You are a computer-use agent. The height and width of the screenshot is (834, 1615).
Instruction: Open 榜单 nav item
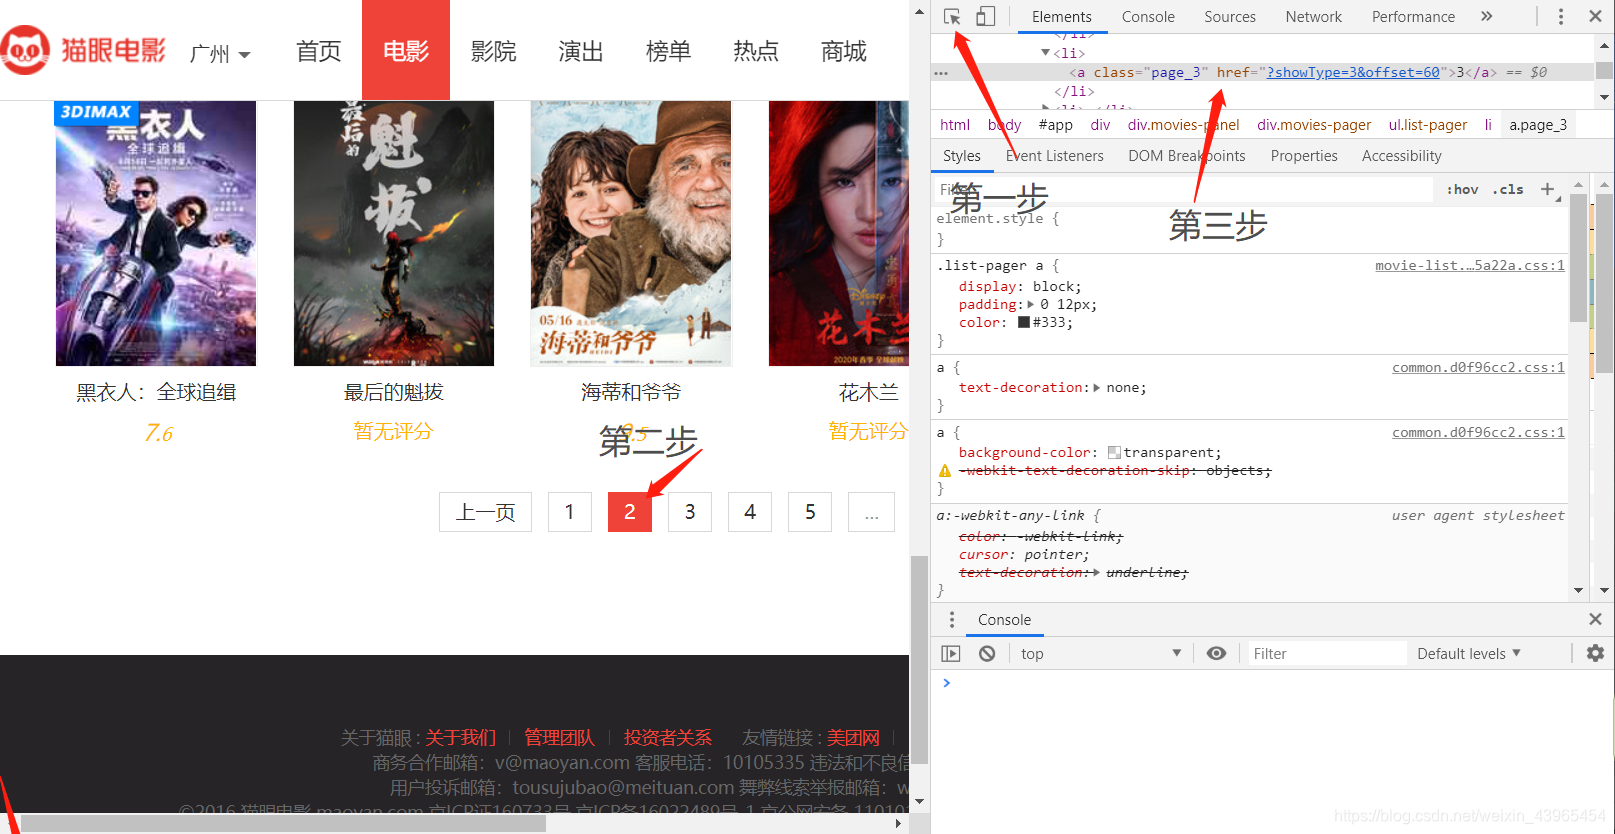pyautogui.click(x=669, y=51)
